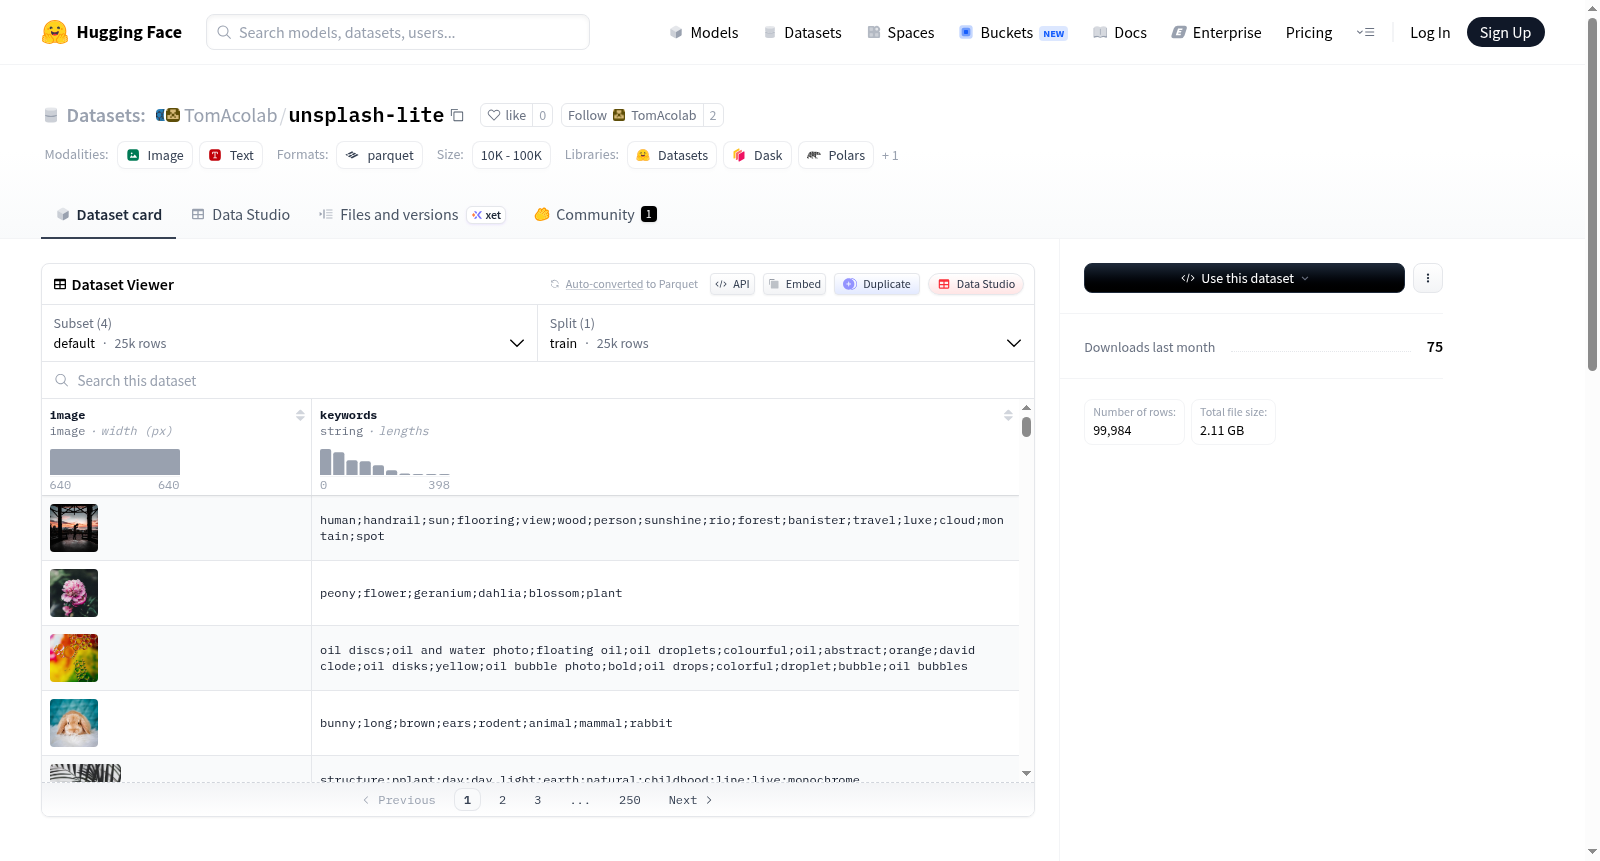Open Enterprise in the top navigation
The width and height of the screenshot is (1600, 861).
[x=1216, y=32]
